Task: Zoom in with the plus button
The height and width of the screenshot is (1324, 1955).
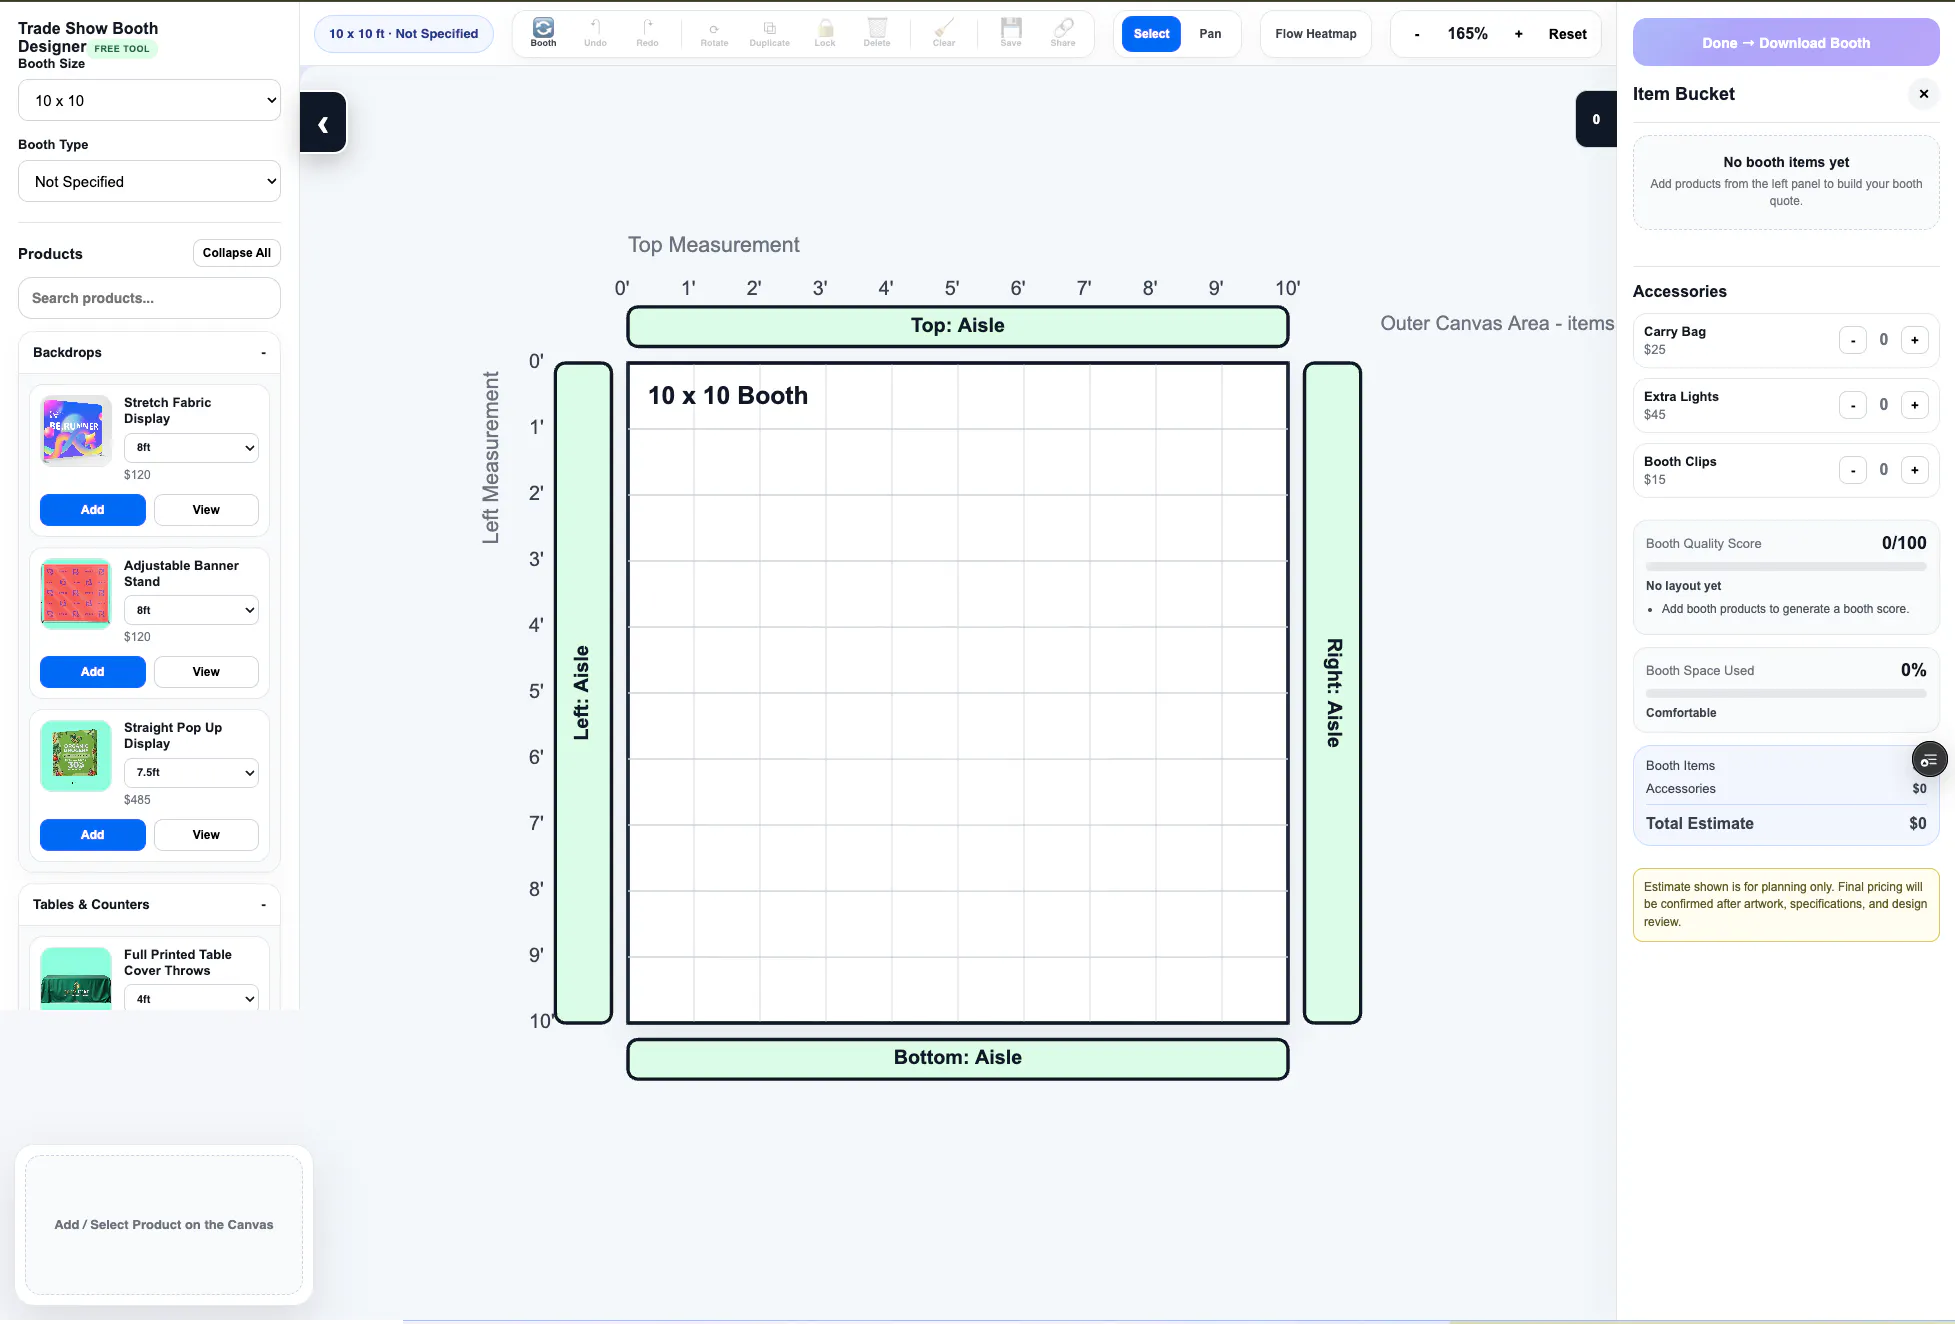Action: click(x=1518, y=34)
